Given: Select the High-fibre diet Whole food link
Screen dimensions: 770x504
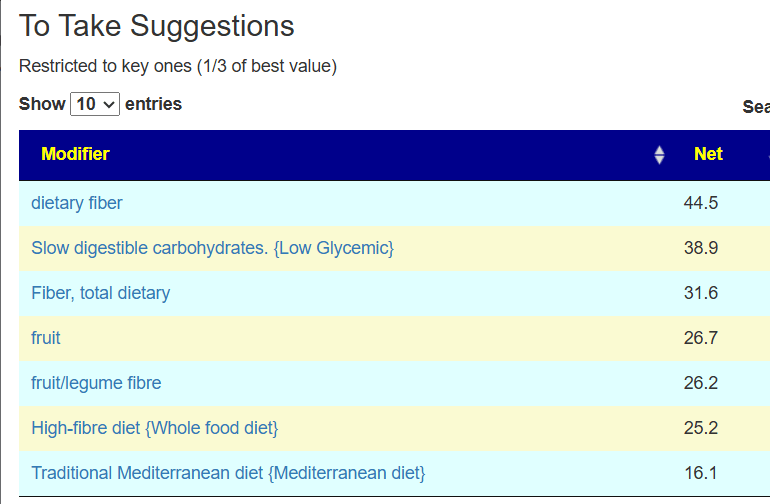Looking at the screenshot, I should point(154,428).
